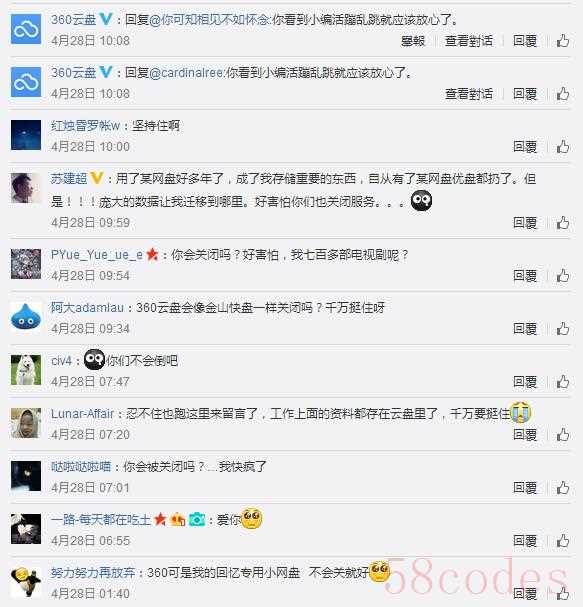Reply to 苏建超's comment via 回复
Viewport: 583px width, 607px height.
coord(525,223)
